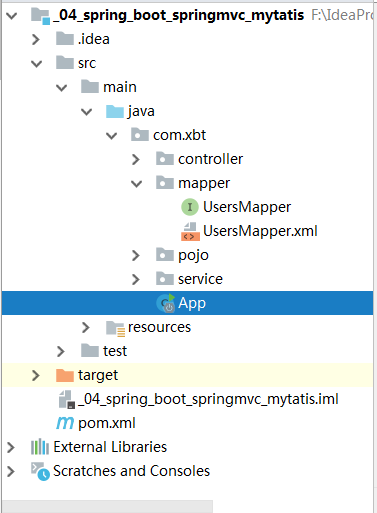Click the .idea folder icon
This screenshot has width=377, height=513.
click(x=65, y=39)
